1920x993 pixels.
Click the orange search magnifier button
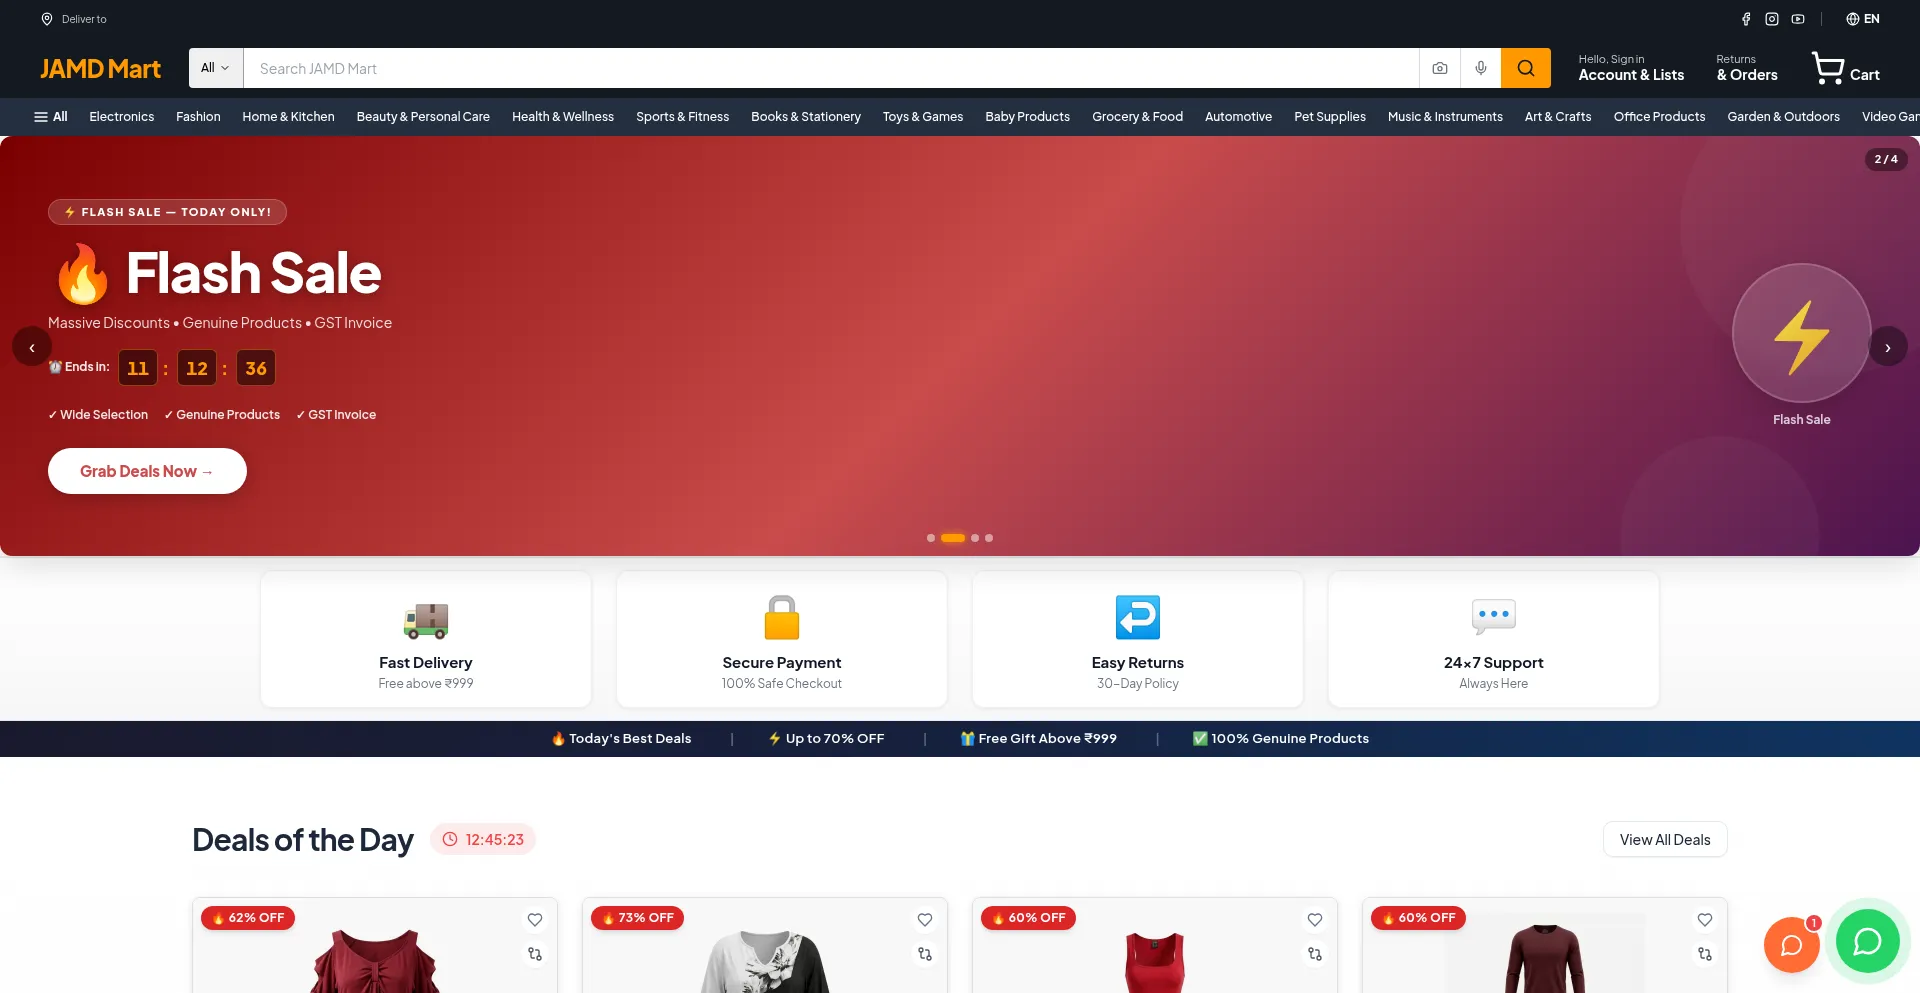pos(1526,68)
